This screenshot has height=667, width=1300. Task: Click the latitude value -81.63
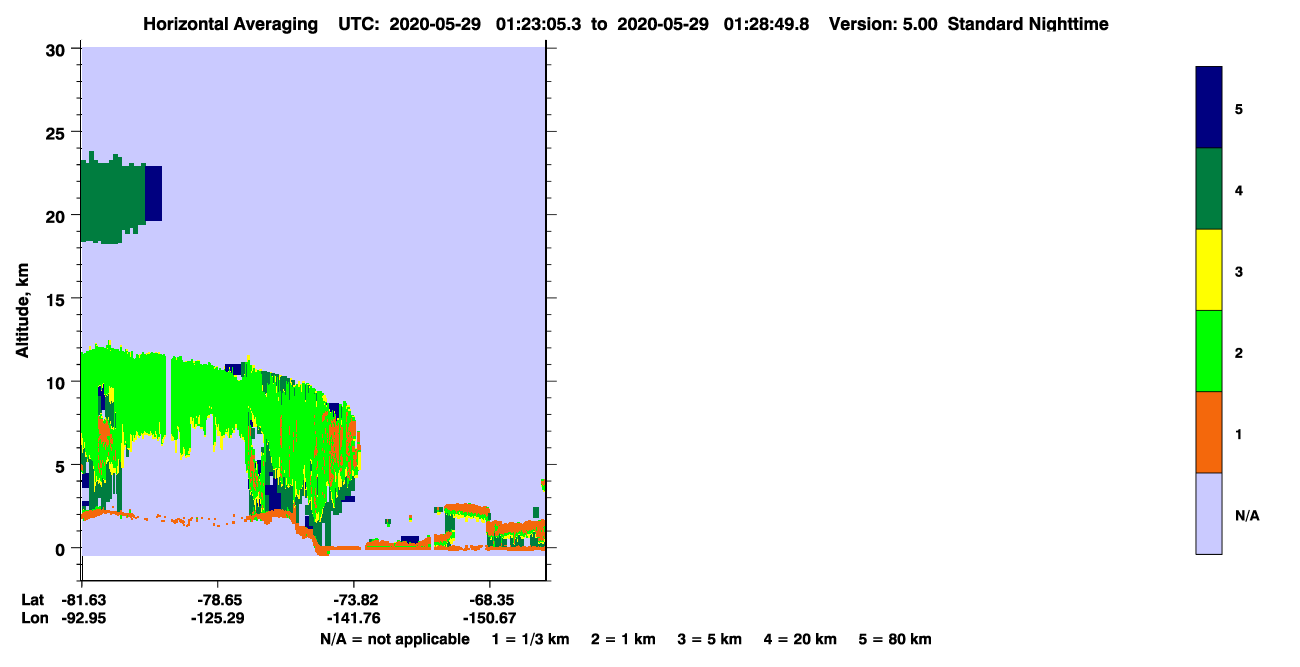pyautogui.click(x=82, y=600)
